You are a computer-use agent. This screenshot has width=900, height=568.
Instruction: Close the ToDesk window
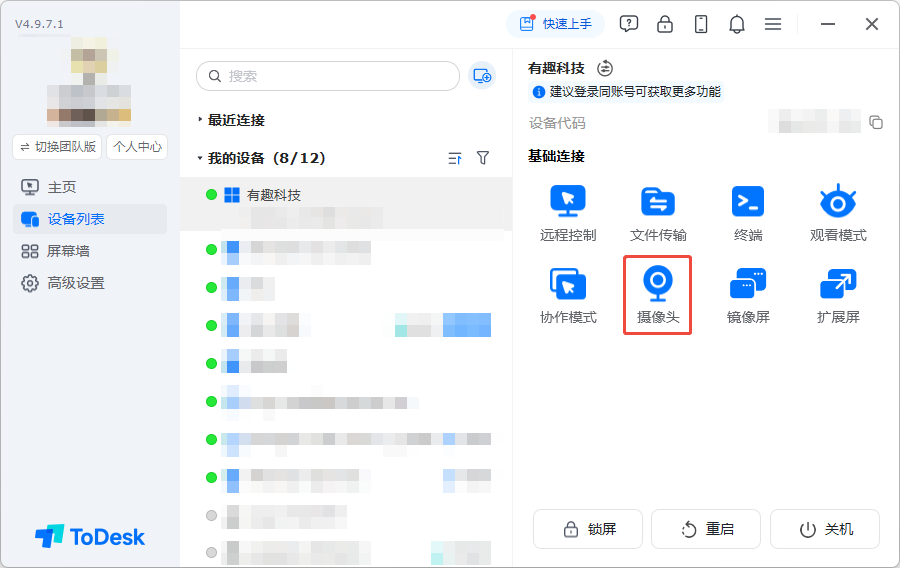point(872,24)
